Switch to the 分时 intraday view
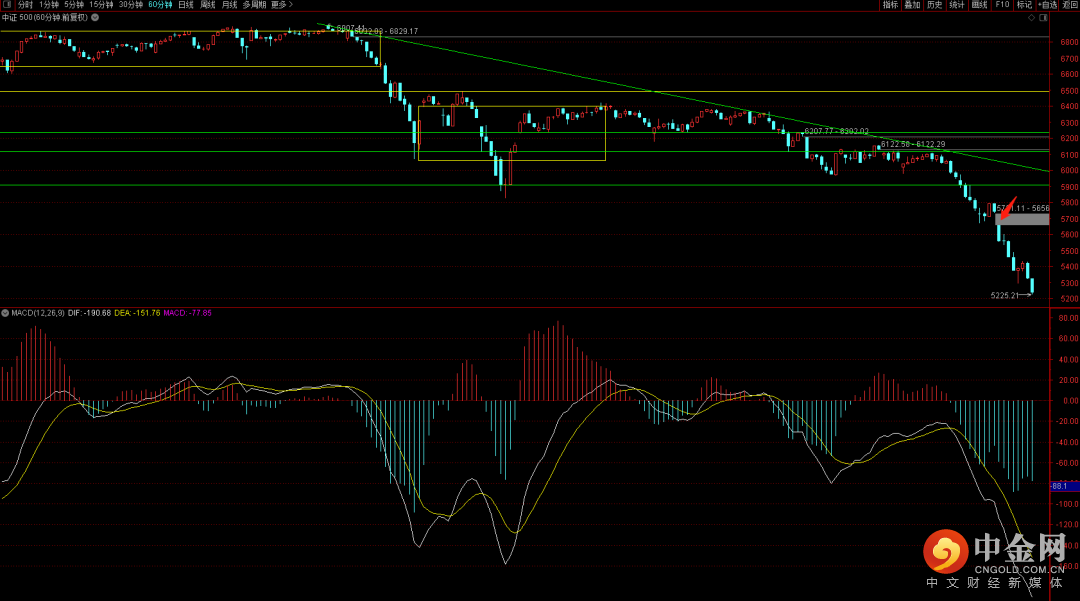This screenshot has width=1080, height=601. coord(25,5)
